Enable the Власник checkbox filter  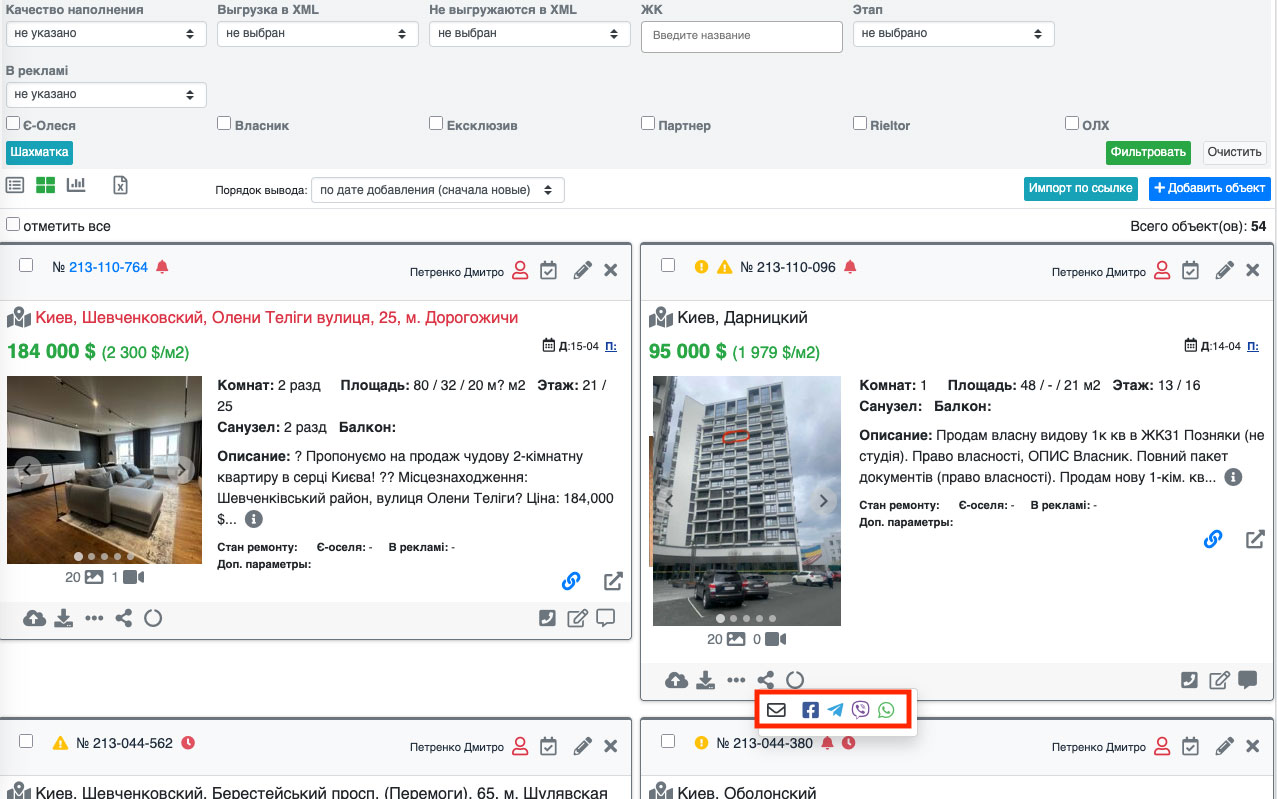click(x=224, y=124)
